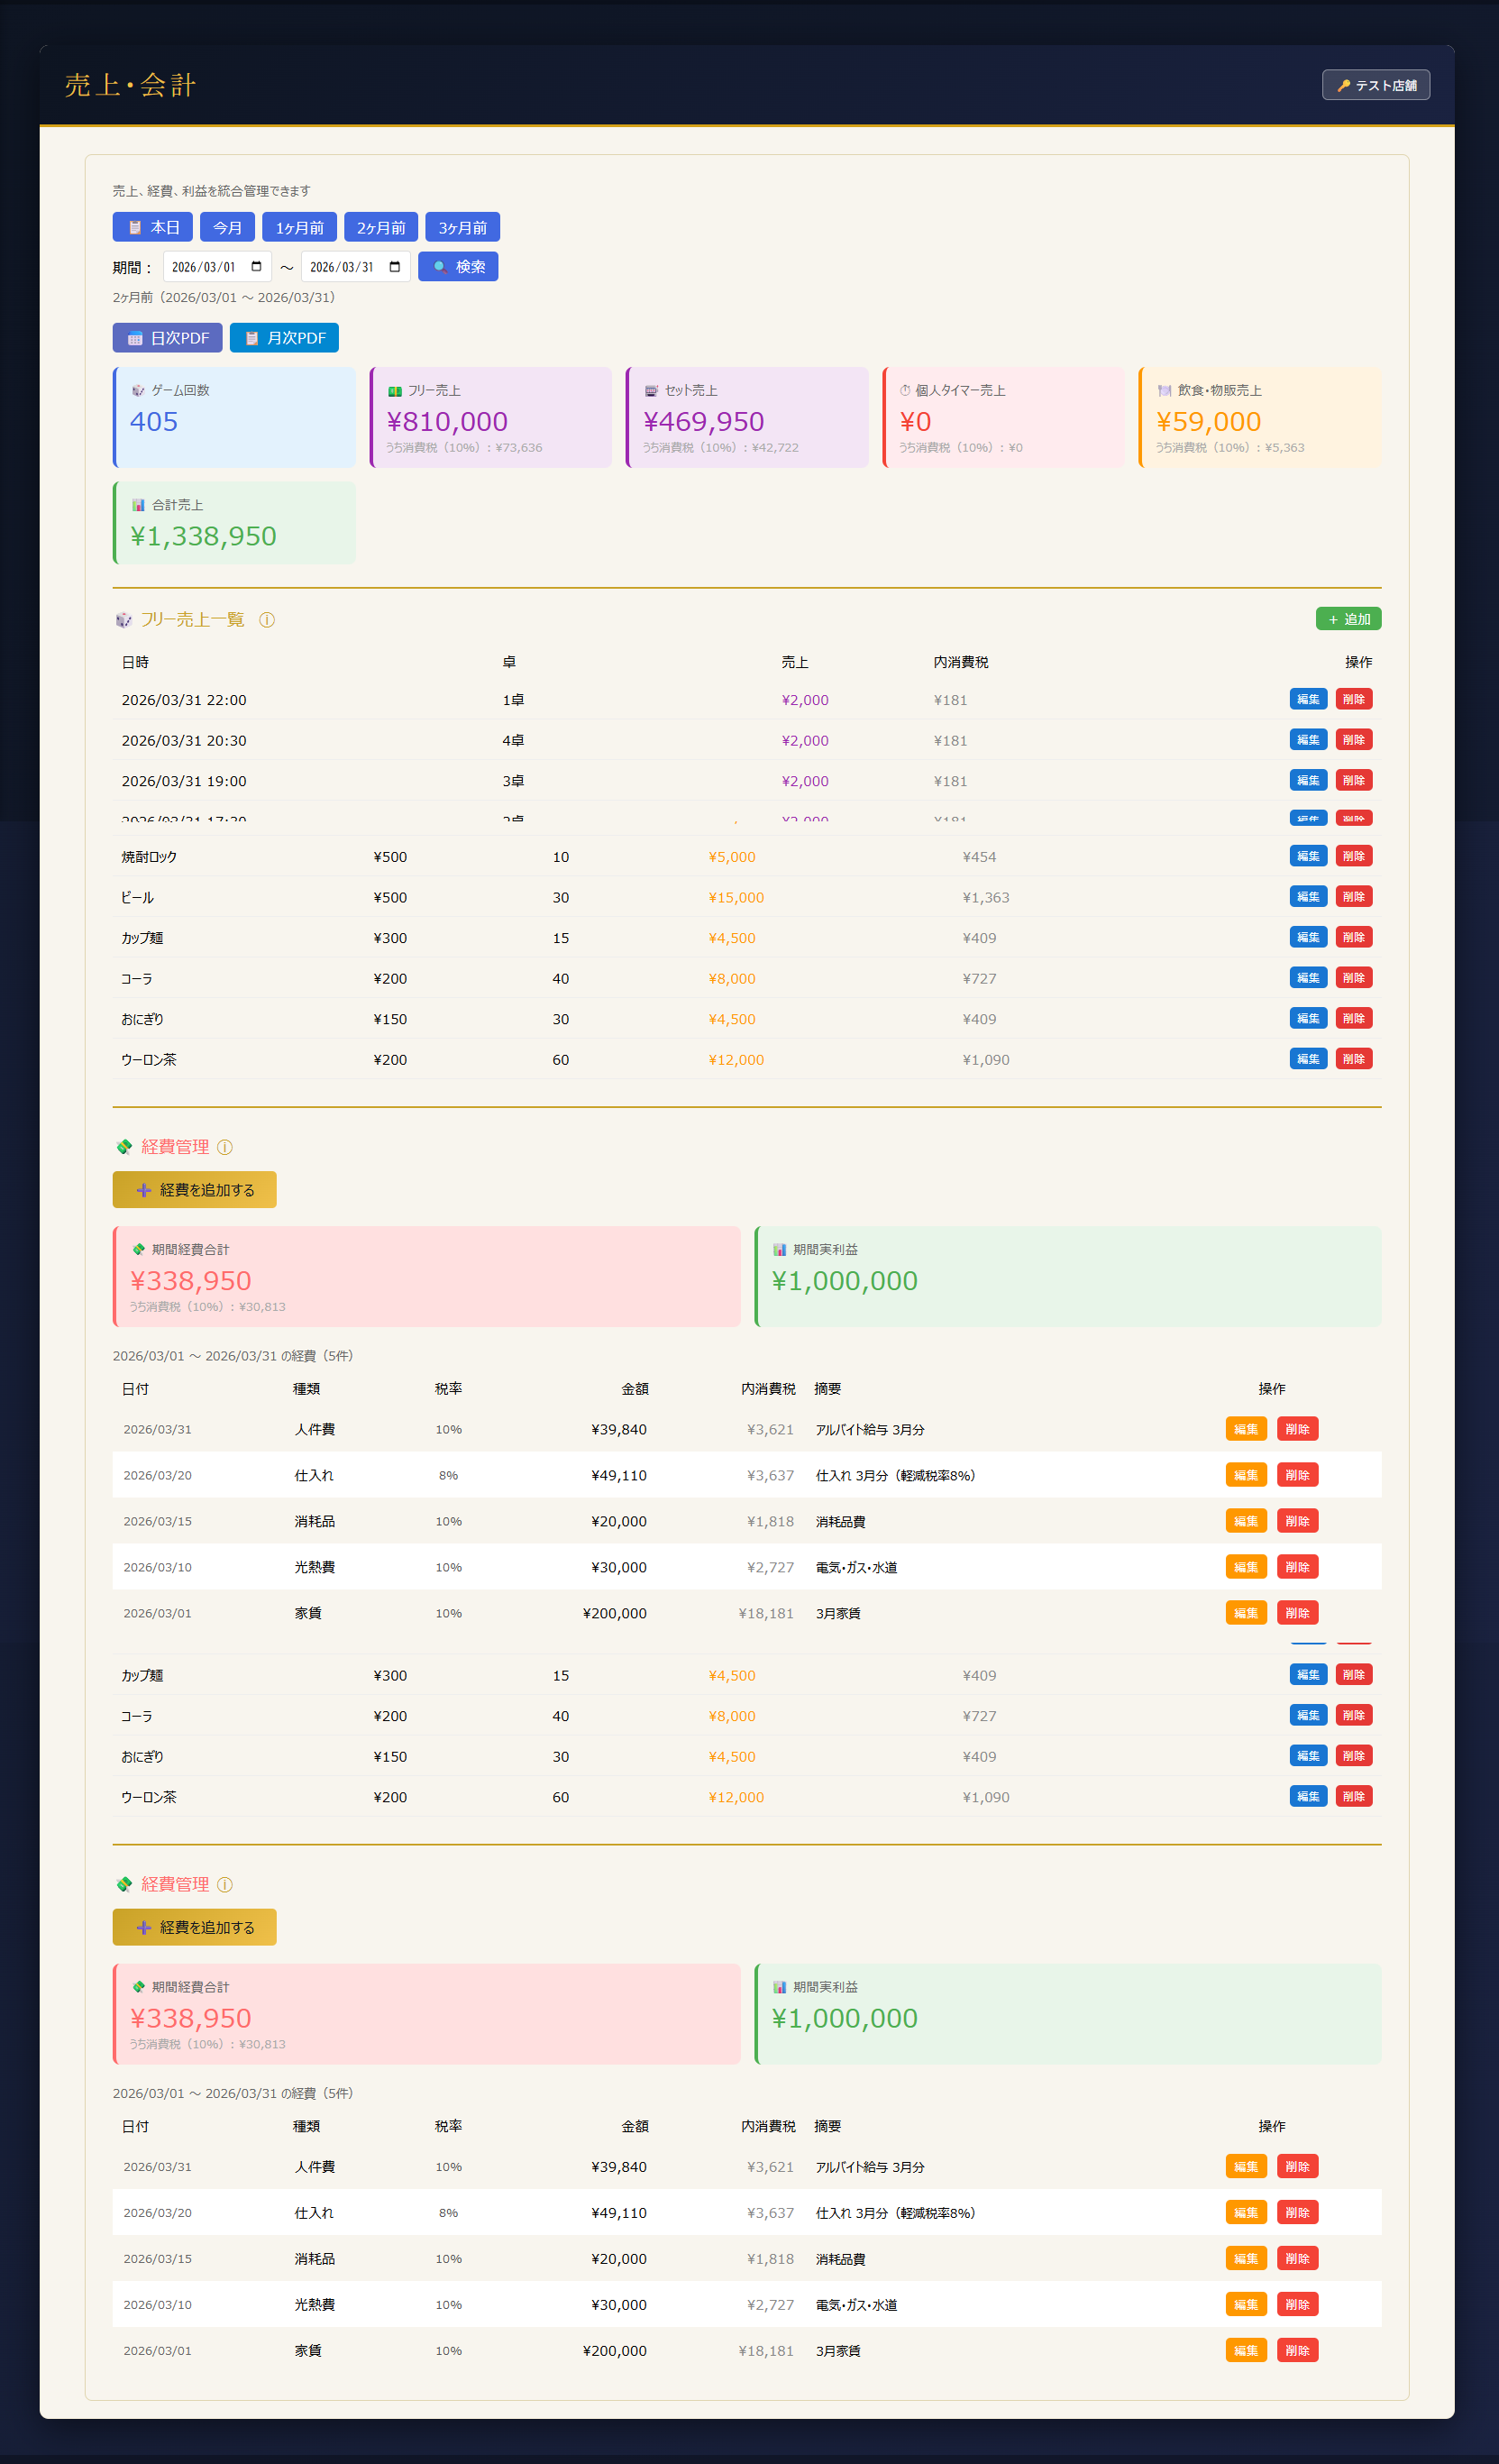The height and width of the screenshot is (2464, 1499).
Task: Click the tax note ¥73,636 under フリー売上
Action: click(x=464, y=448)
